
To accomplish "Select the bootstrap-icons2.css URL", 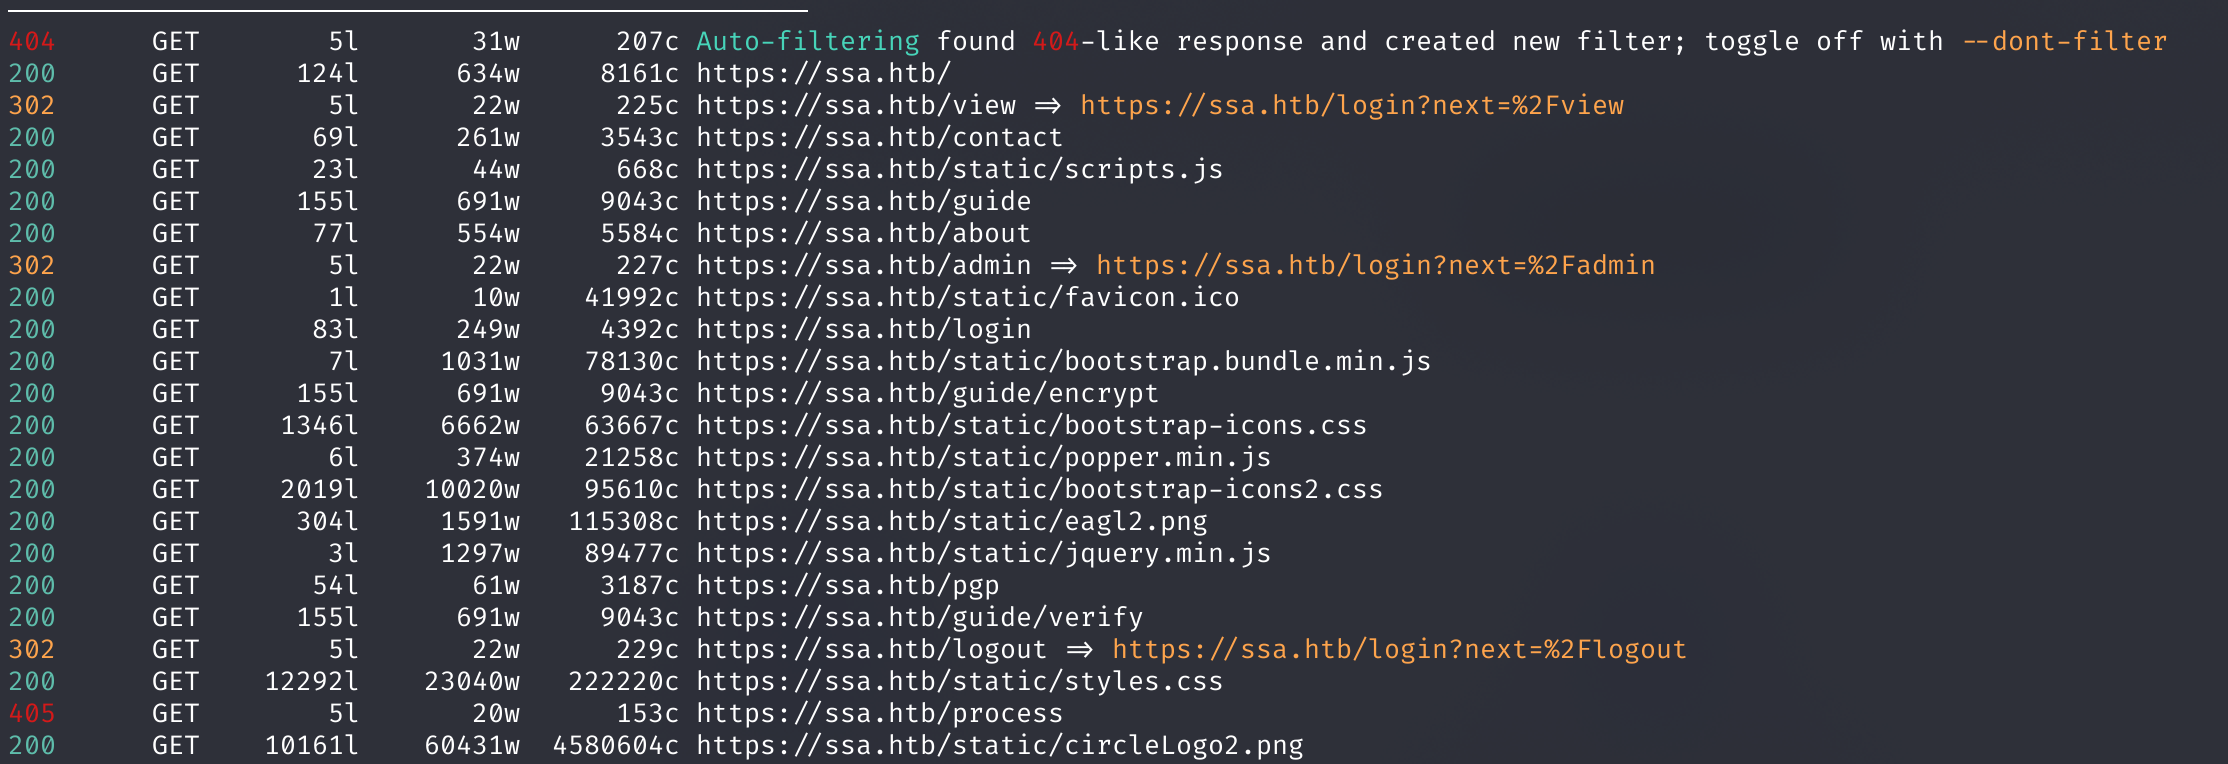I will [1040, 490].
